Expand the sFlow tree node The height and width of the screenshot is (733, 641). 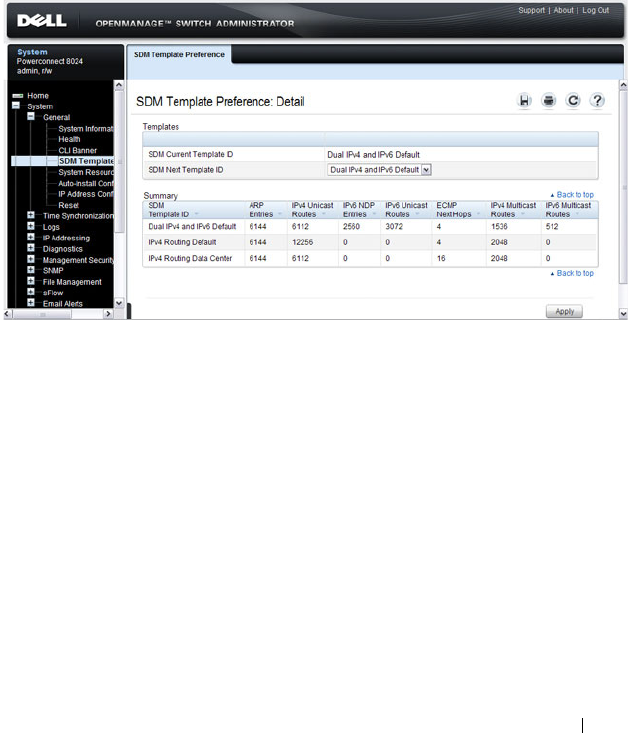tap(31, 292)
